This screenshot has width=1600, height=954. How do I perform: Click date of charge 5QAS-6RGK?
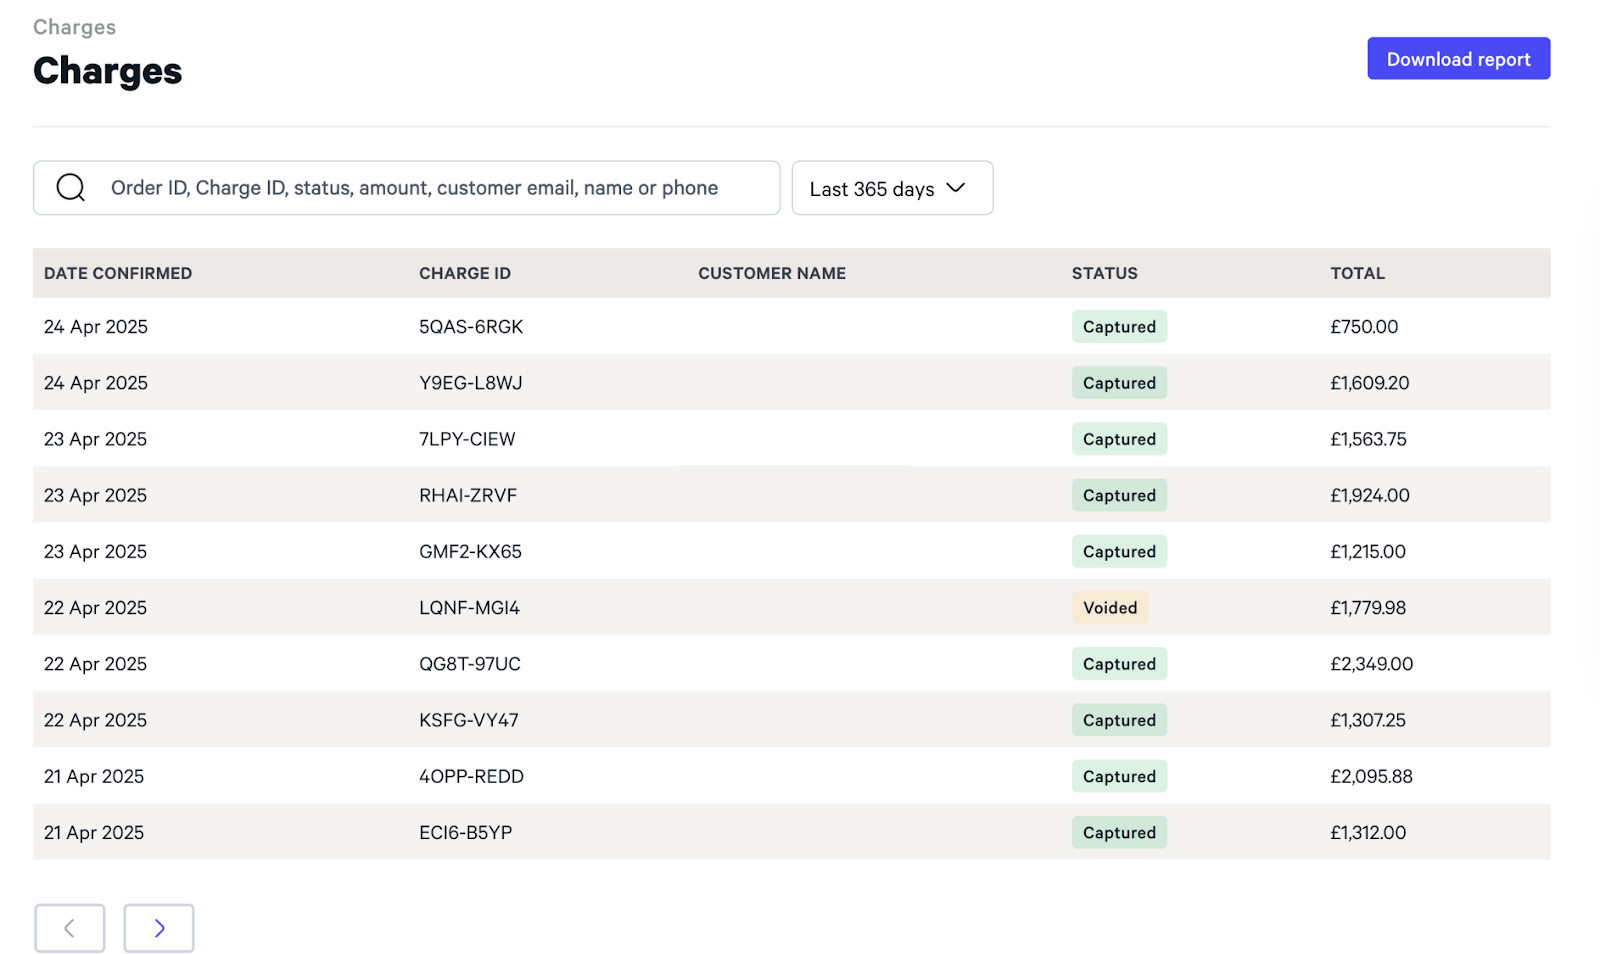click(96, 327)
